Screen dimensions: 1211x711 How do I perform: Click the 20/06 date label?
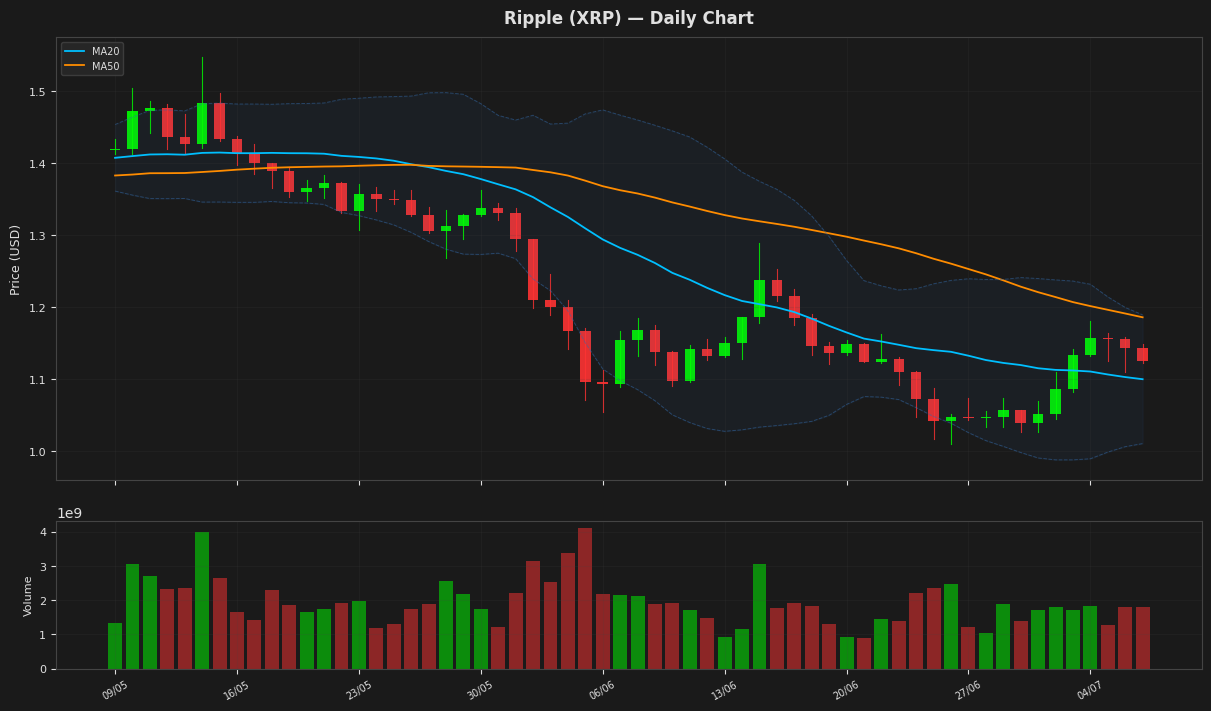click(x=846, y=690)
